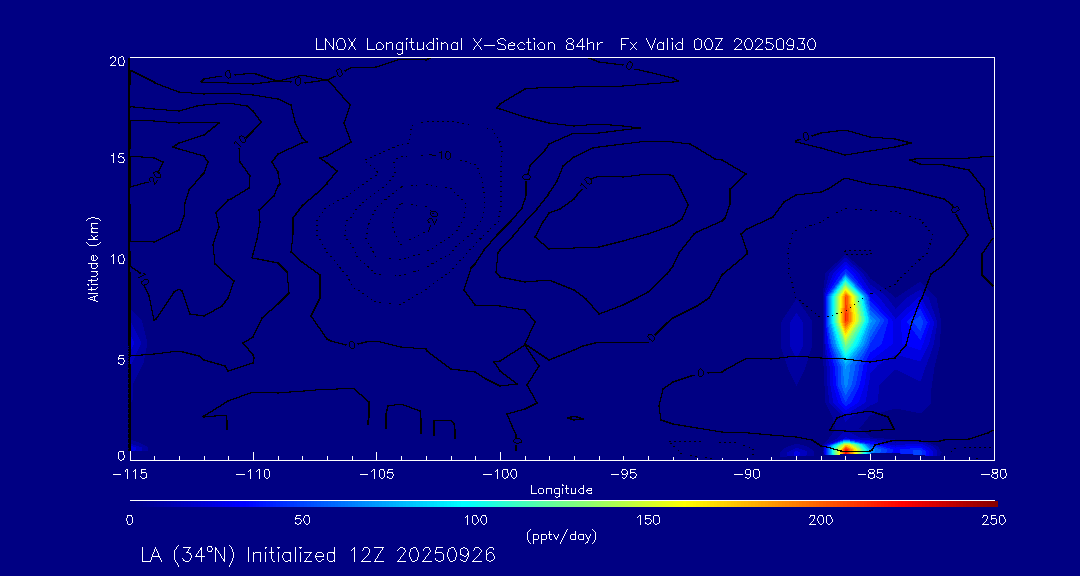Click the surface-level red hotspot near longitude -86
This screenshot has height=576, width=1080.
tap(847, 449)
